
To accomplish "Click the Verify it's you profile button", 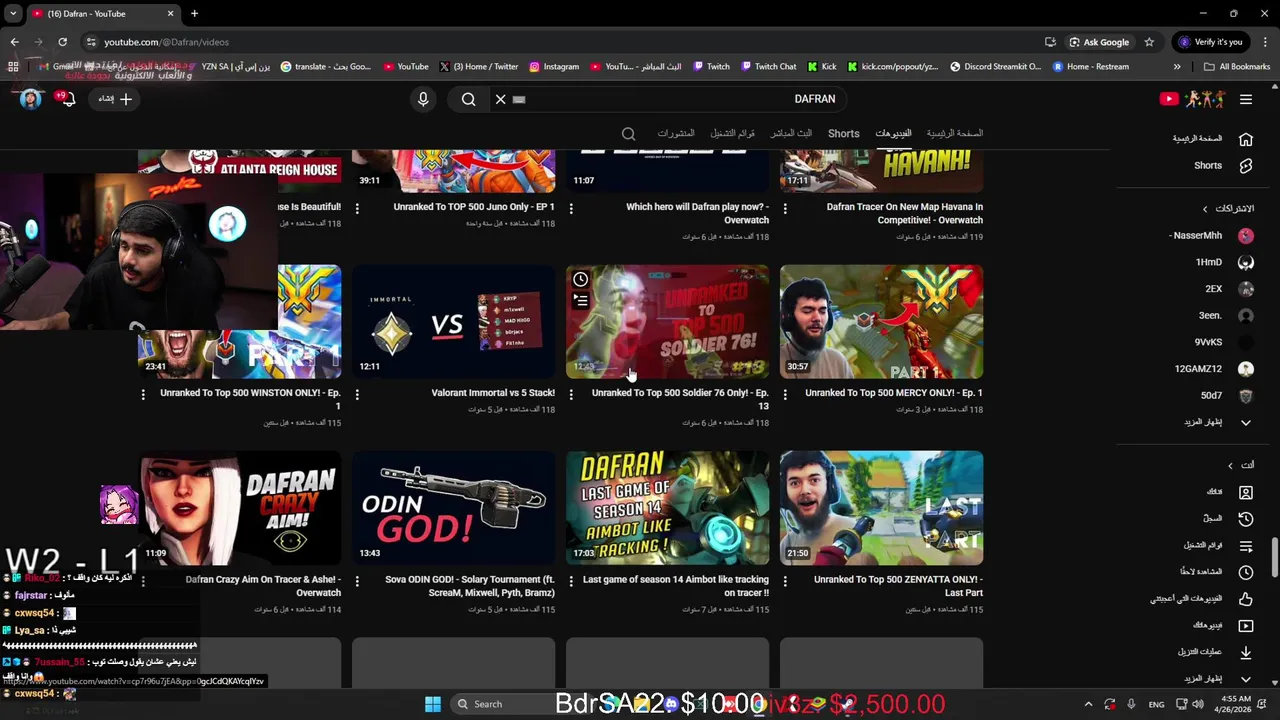I will (x=1210, y=42).
